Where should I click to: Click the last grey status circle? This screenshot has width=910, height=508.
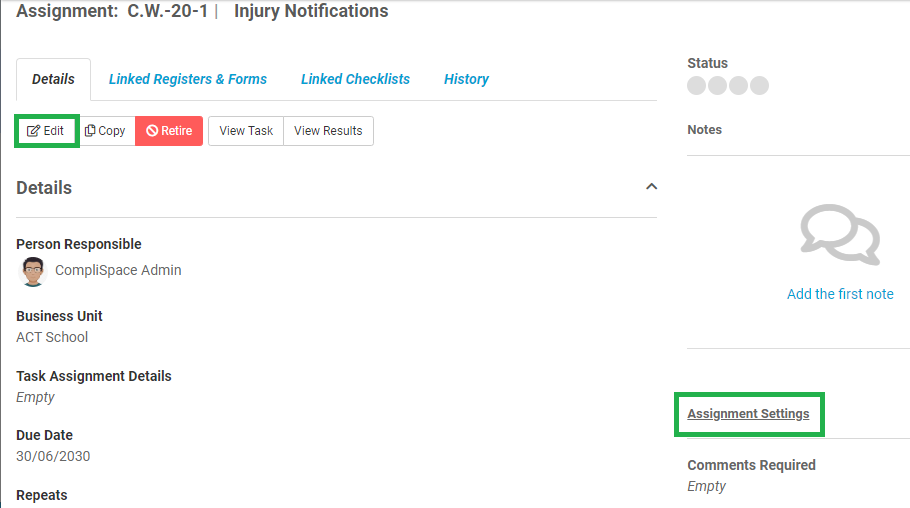tap(759, 85)
